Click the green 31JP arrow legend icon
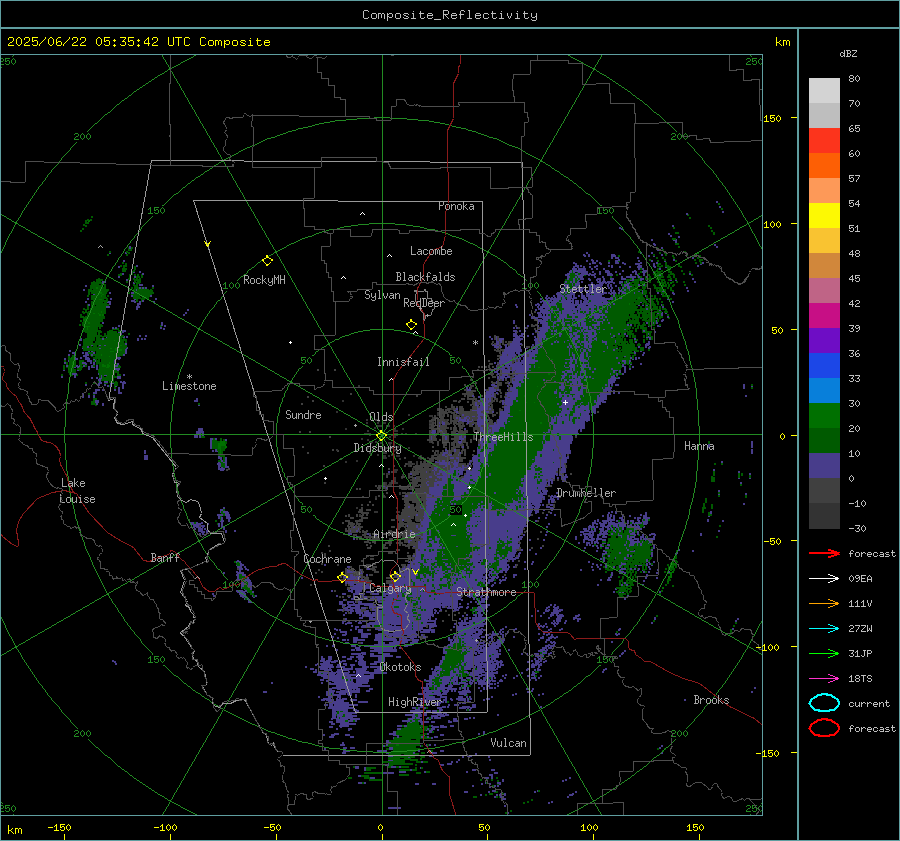The image size is (900, 841). (x=824, y=653)
